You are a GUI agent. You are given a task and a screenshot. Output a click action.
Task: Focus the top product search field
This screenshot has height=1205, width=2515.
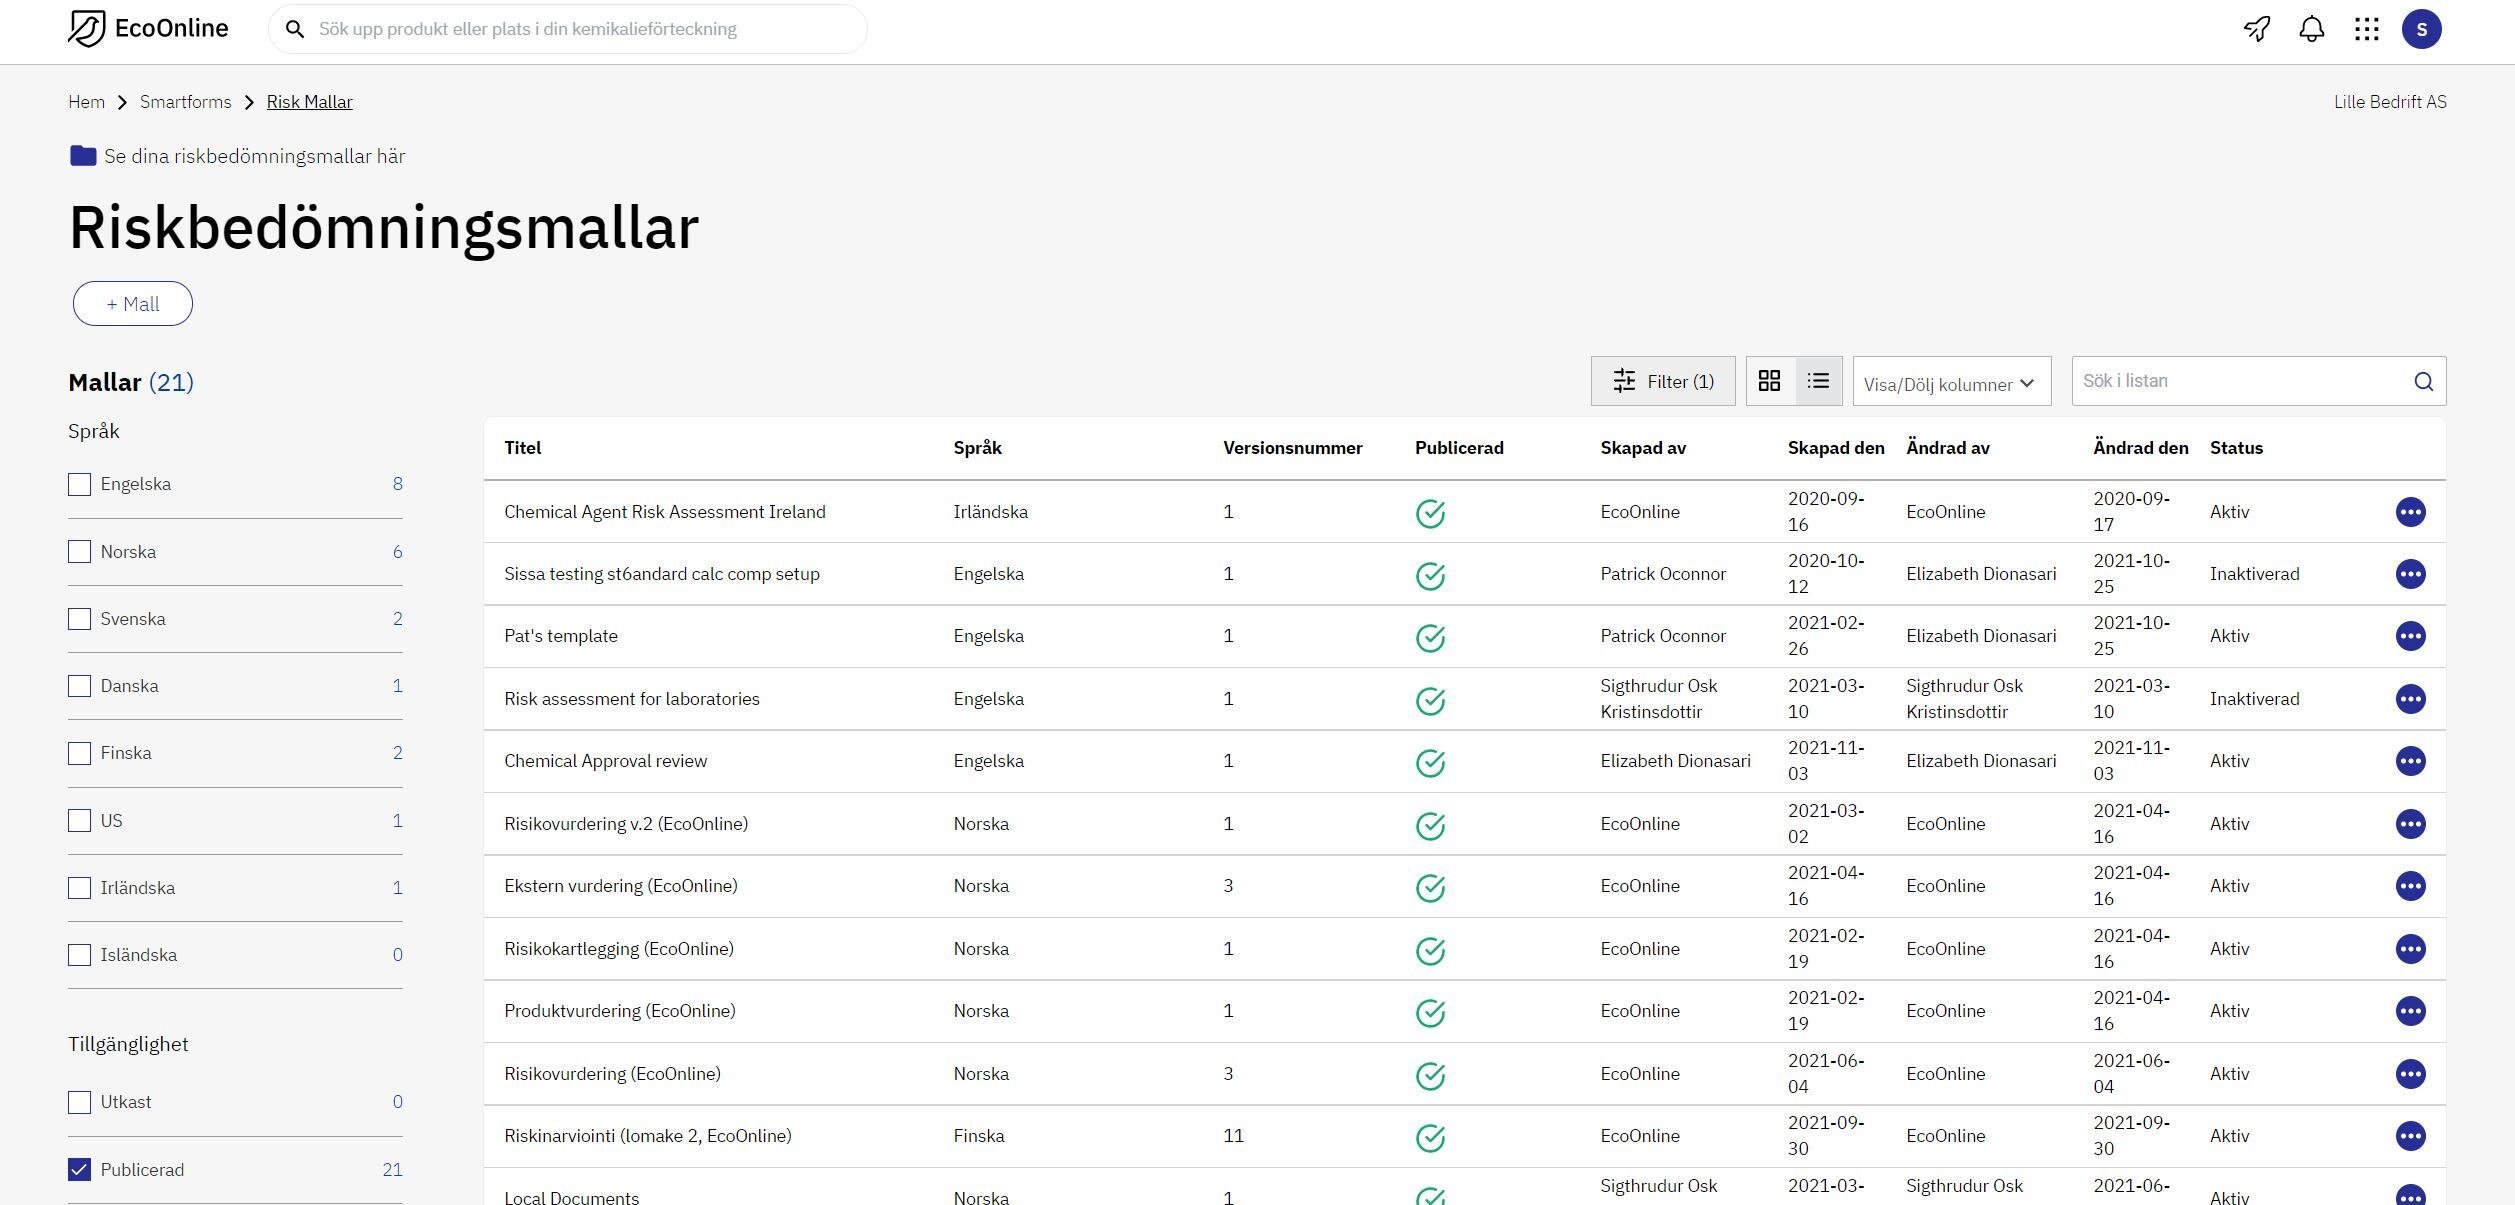click(567, 29)
